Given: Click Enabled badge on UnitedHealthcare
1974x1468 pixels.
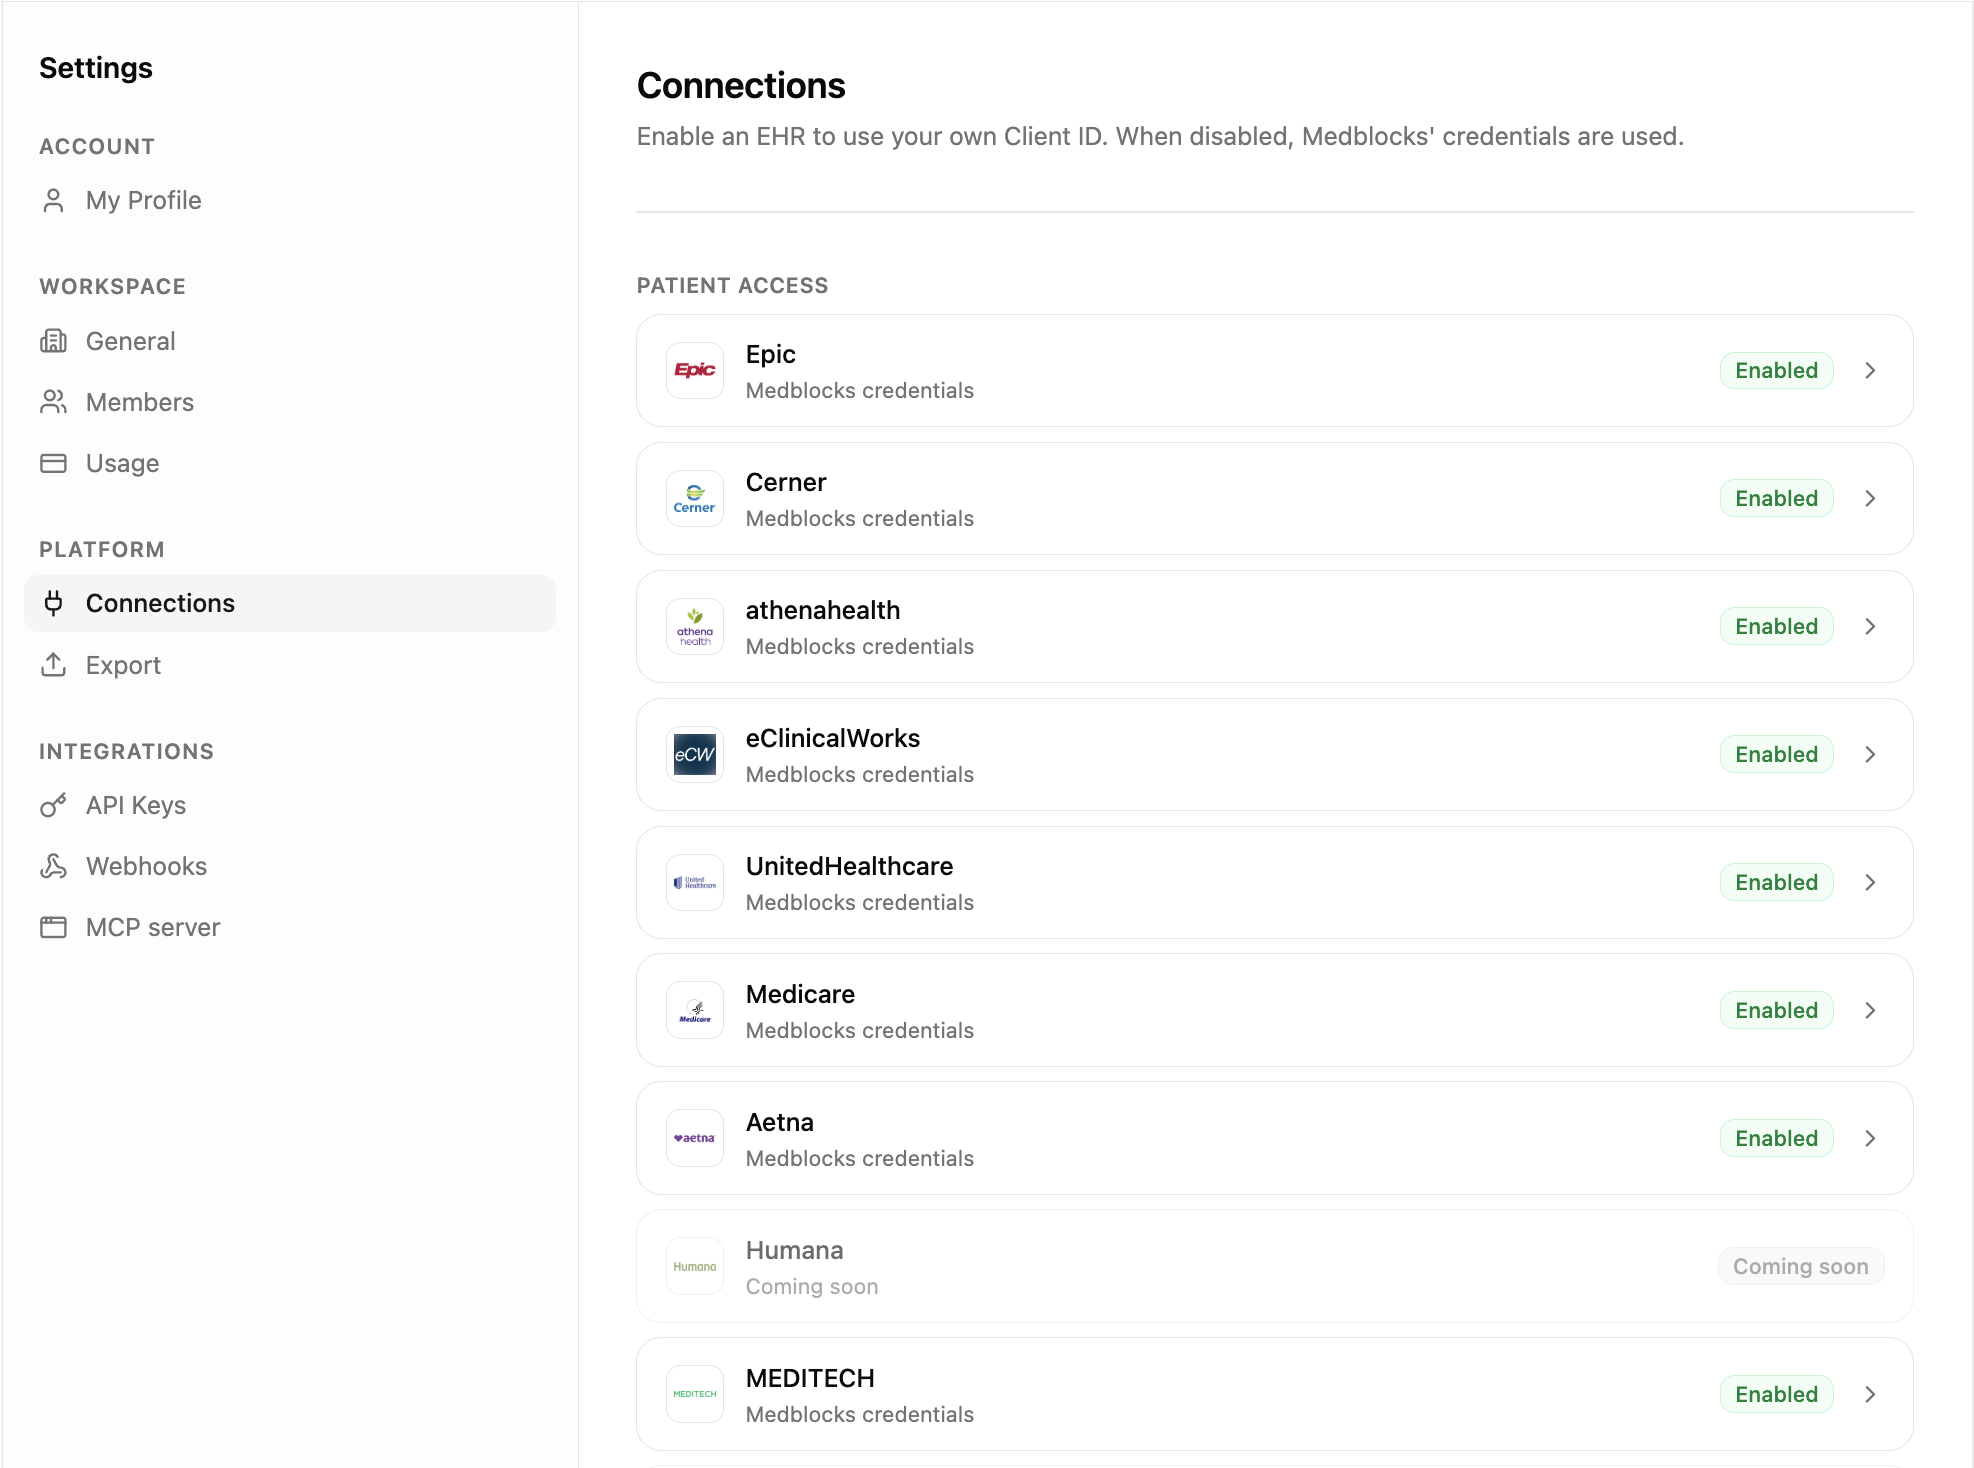Looking at the screenshot, I should pyautogui.click(x=1776, y=882).
